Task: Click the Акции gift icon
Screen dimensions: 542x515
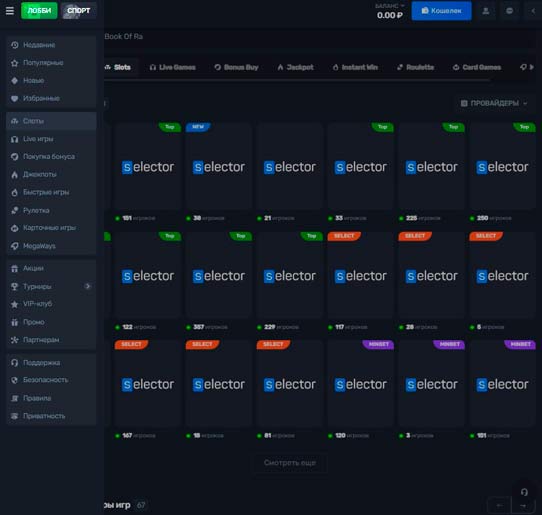Action: tap(15, 269)
